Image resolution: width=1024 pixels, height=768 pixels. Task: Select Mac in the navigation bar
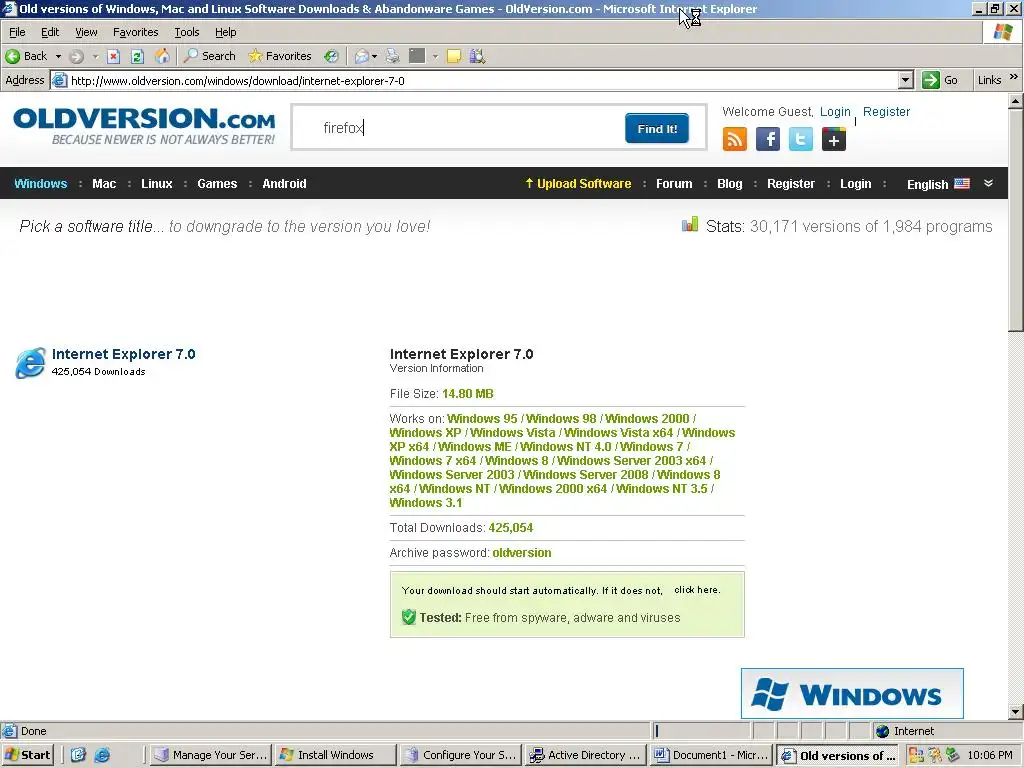[104, 184]
